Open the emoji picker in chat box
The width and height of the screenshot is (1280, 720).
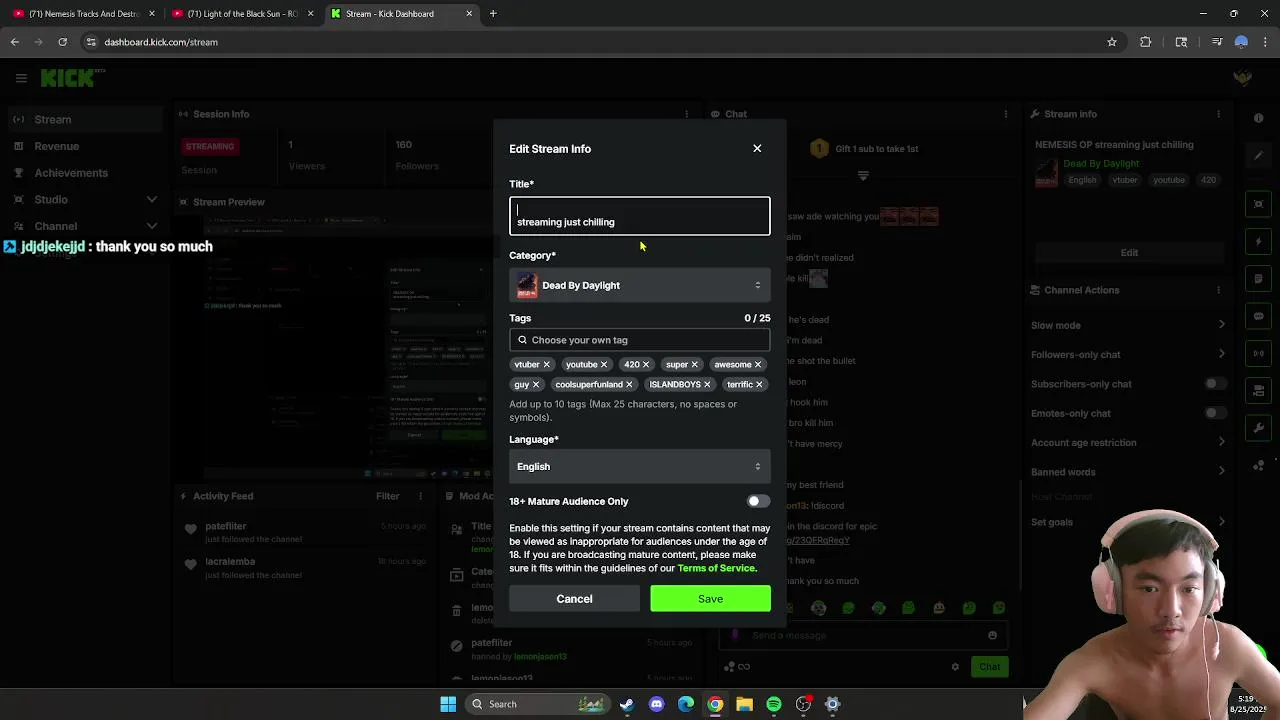coord(992,635)
